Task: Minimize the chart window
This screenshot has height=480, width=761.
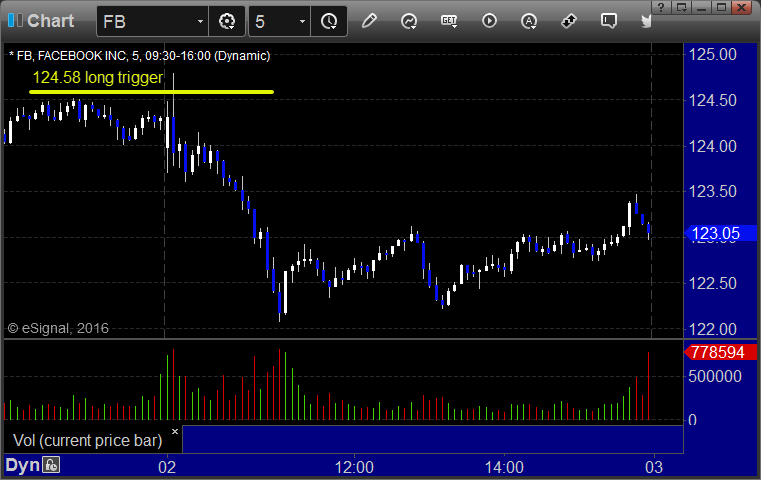Action: (x=701, y=7)
